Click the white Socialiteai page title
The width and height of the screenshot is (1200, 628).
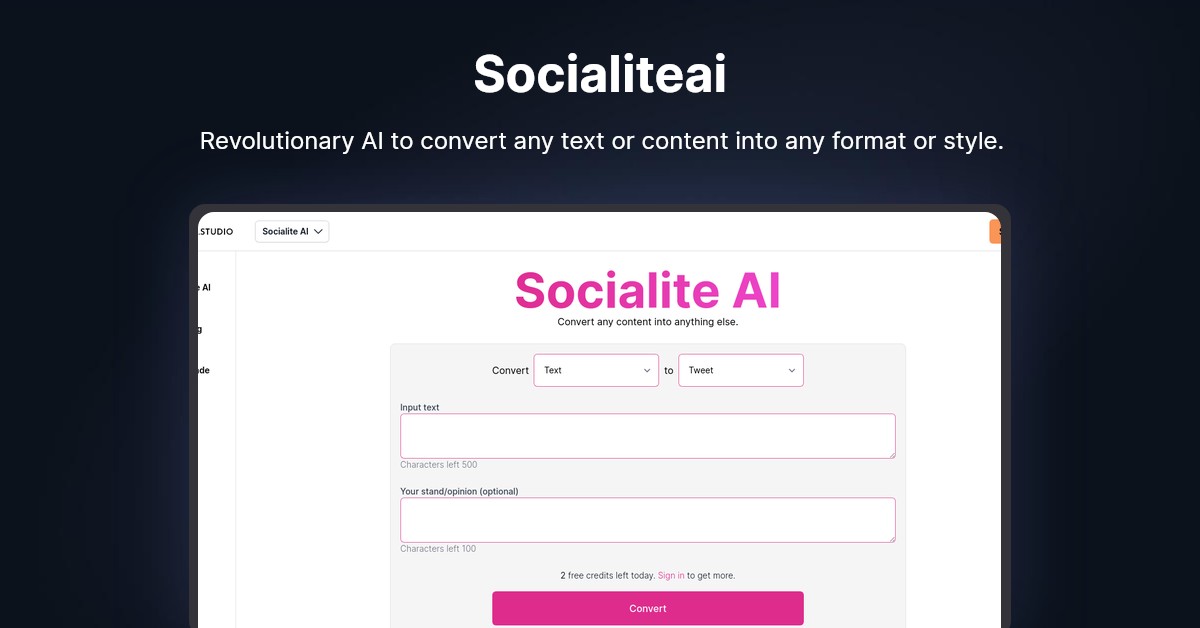(600, 74)
